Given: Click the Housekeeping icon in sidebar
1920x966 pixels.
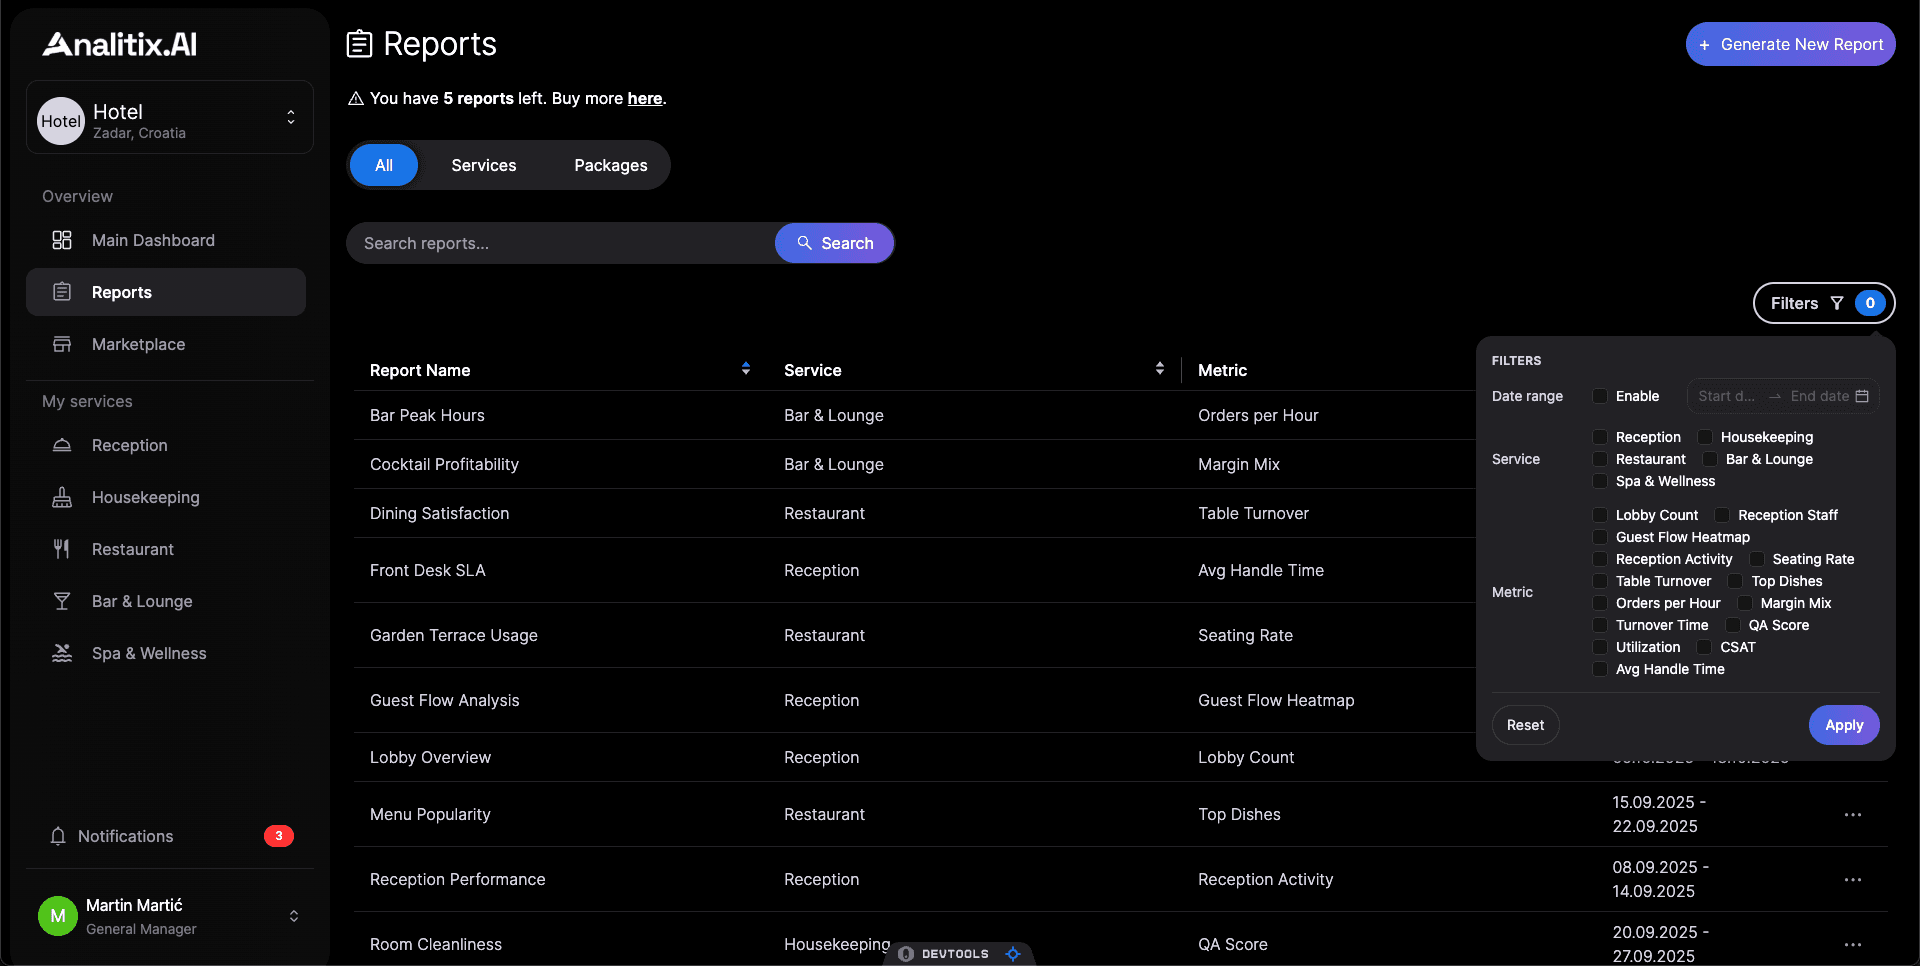Looking at the screenshot, I should click(62, 497).
